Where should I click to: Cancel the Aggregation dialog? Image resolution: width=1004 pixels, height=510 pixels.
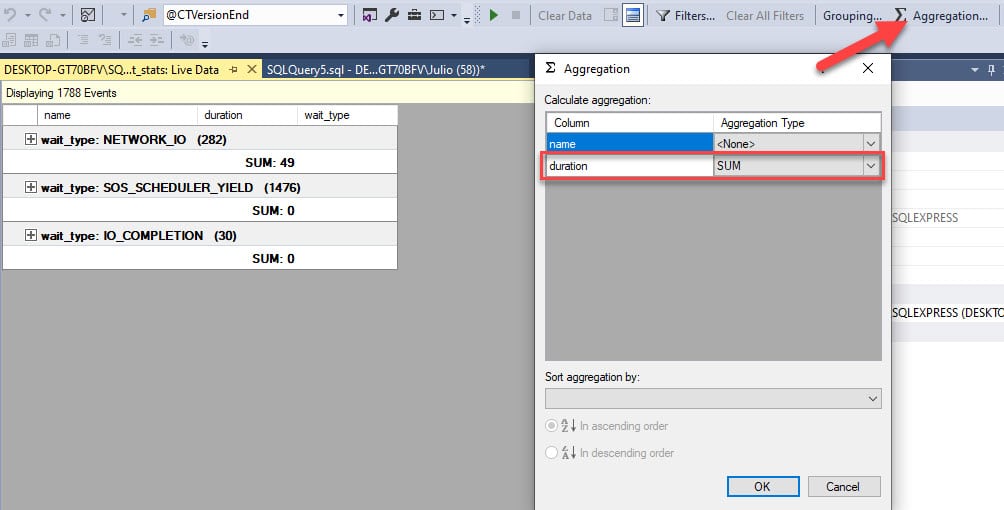[x=843, y=486]
